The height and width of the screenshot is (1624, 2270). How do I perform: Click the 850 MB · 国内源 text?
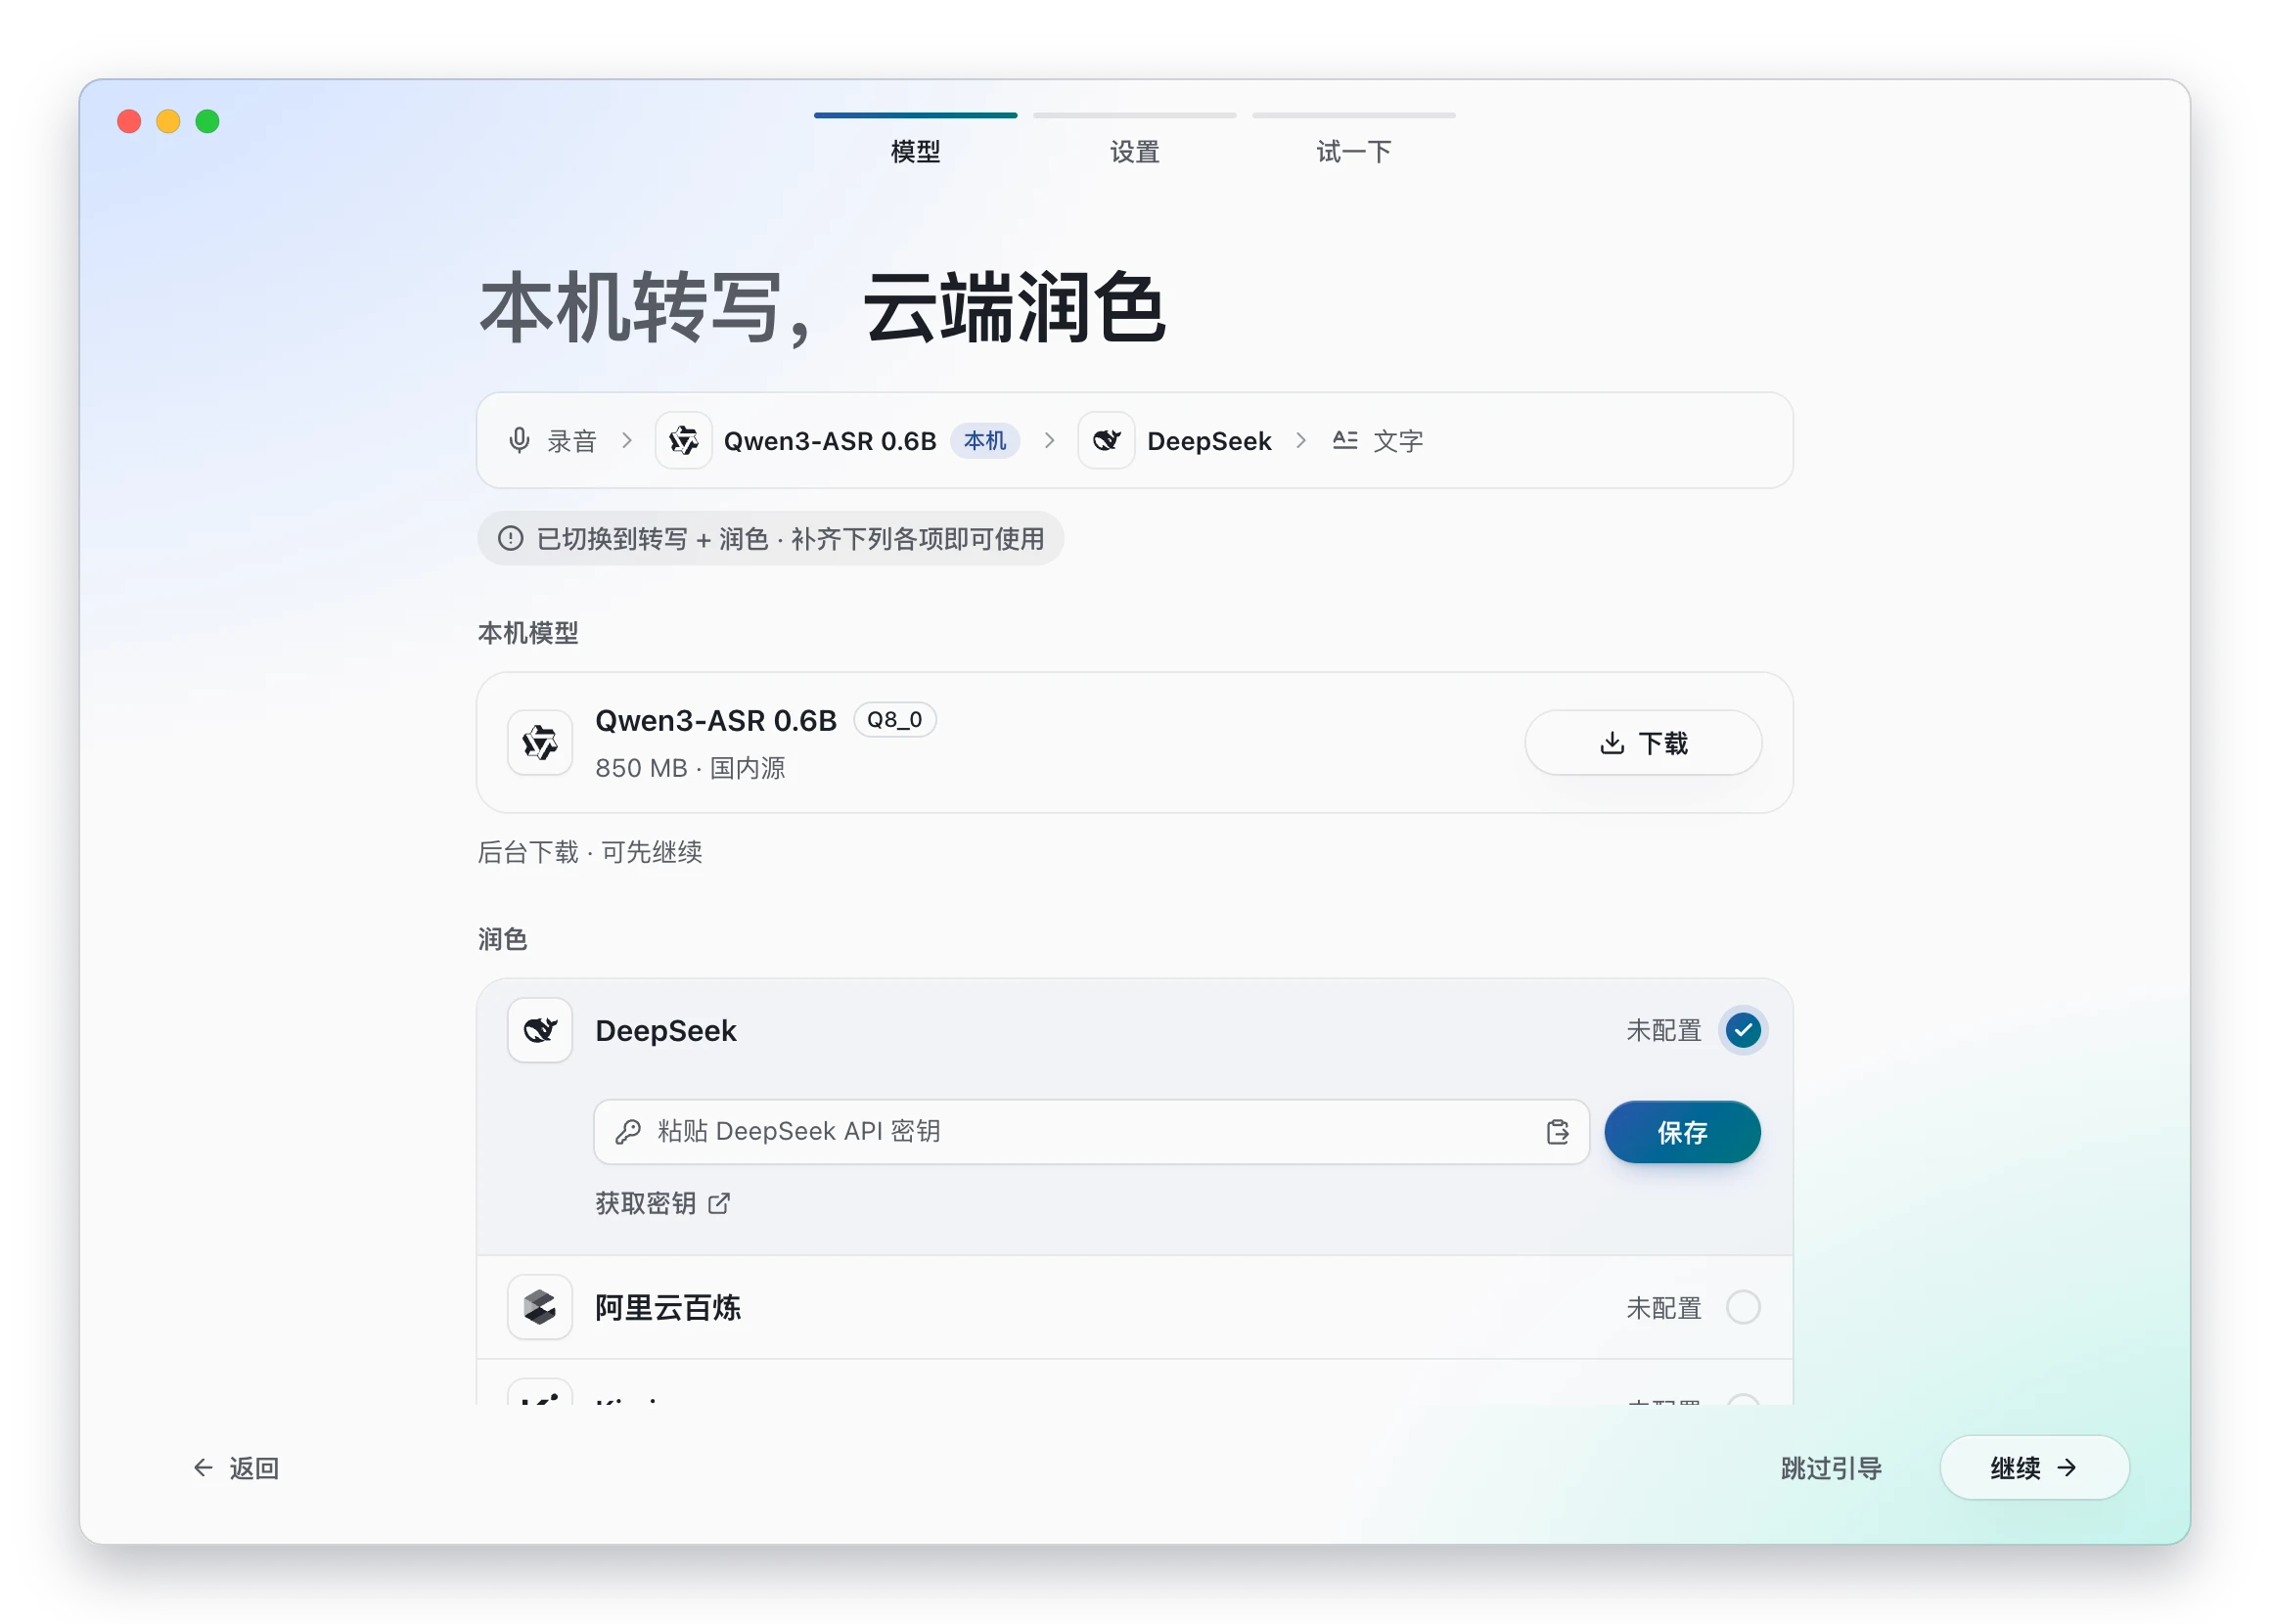pyautogui.click(x=690, y=768)
